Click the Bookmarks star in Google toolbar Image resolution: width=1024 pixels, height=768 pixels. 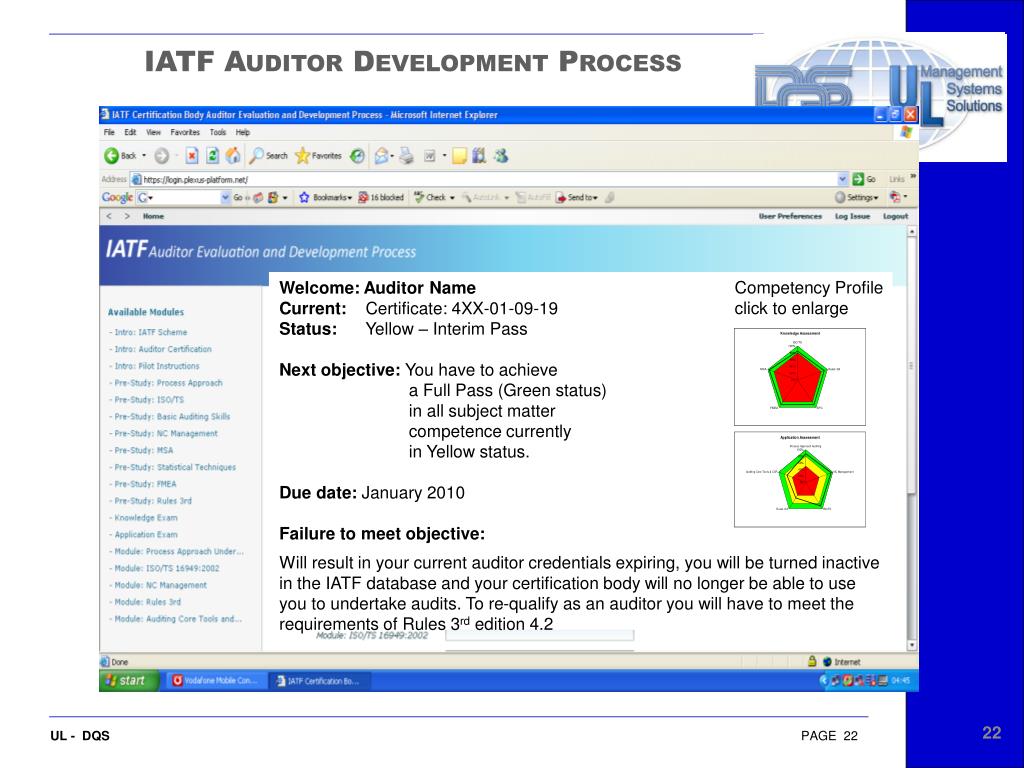click(x=304, y=197)
